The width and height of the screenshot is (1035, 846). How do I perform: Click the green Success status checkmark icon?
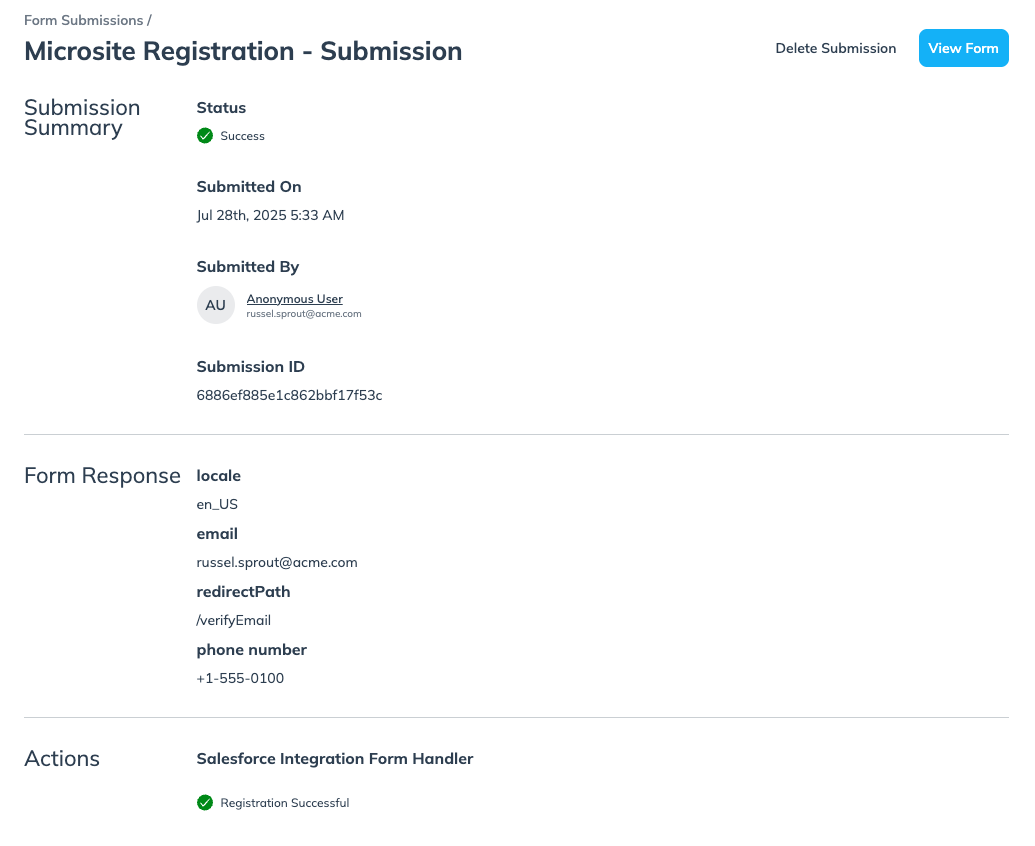pos(205,136)
